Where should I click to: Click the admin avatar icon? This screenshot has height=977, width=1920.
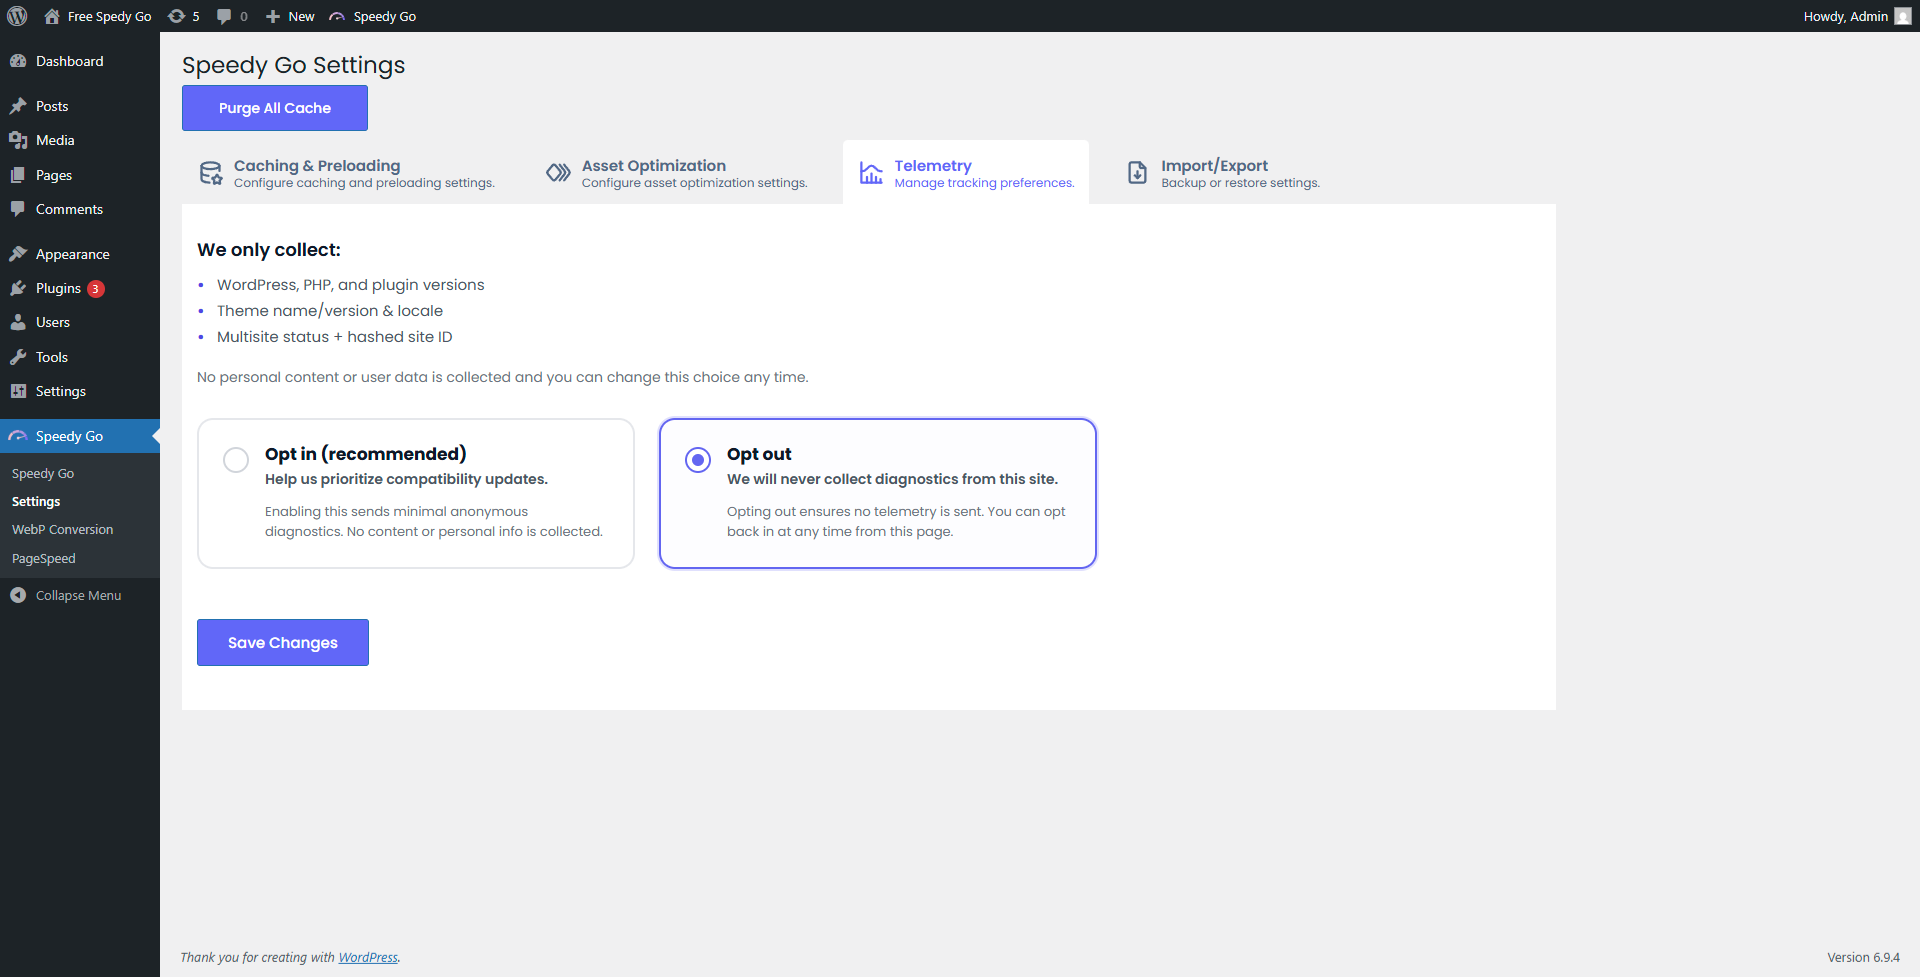[x=1902, y=16]
